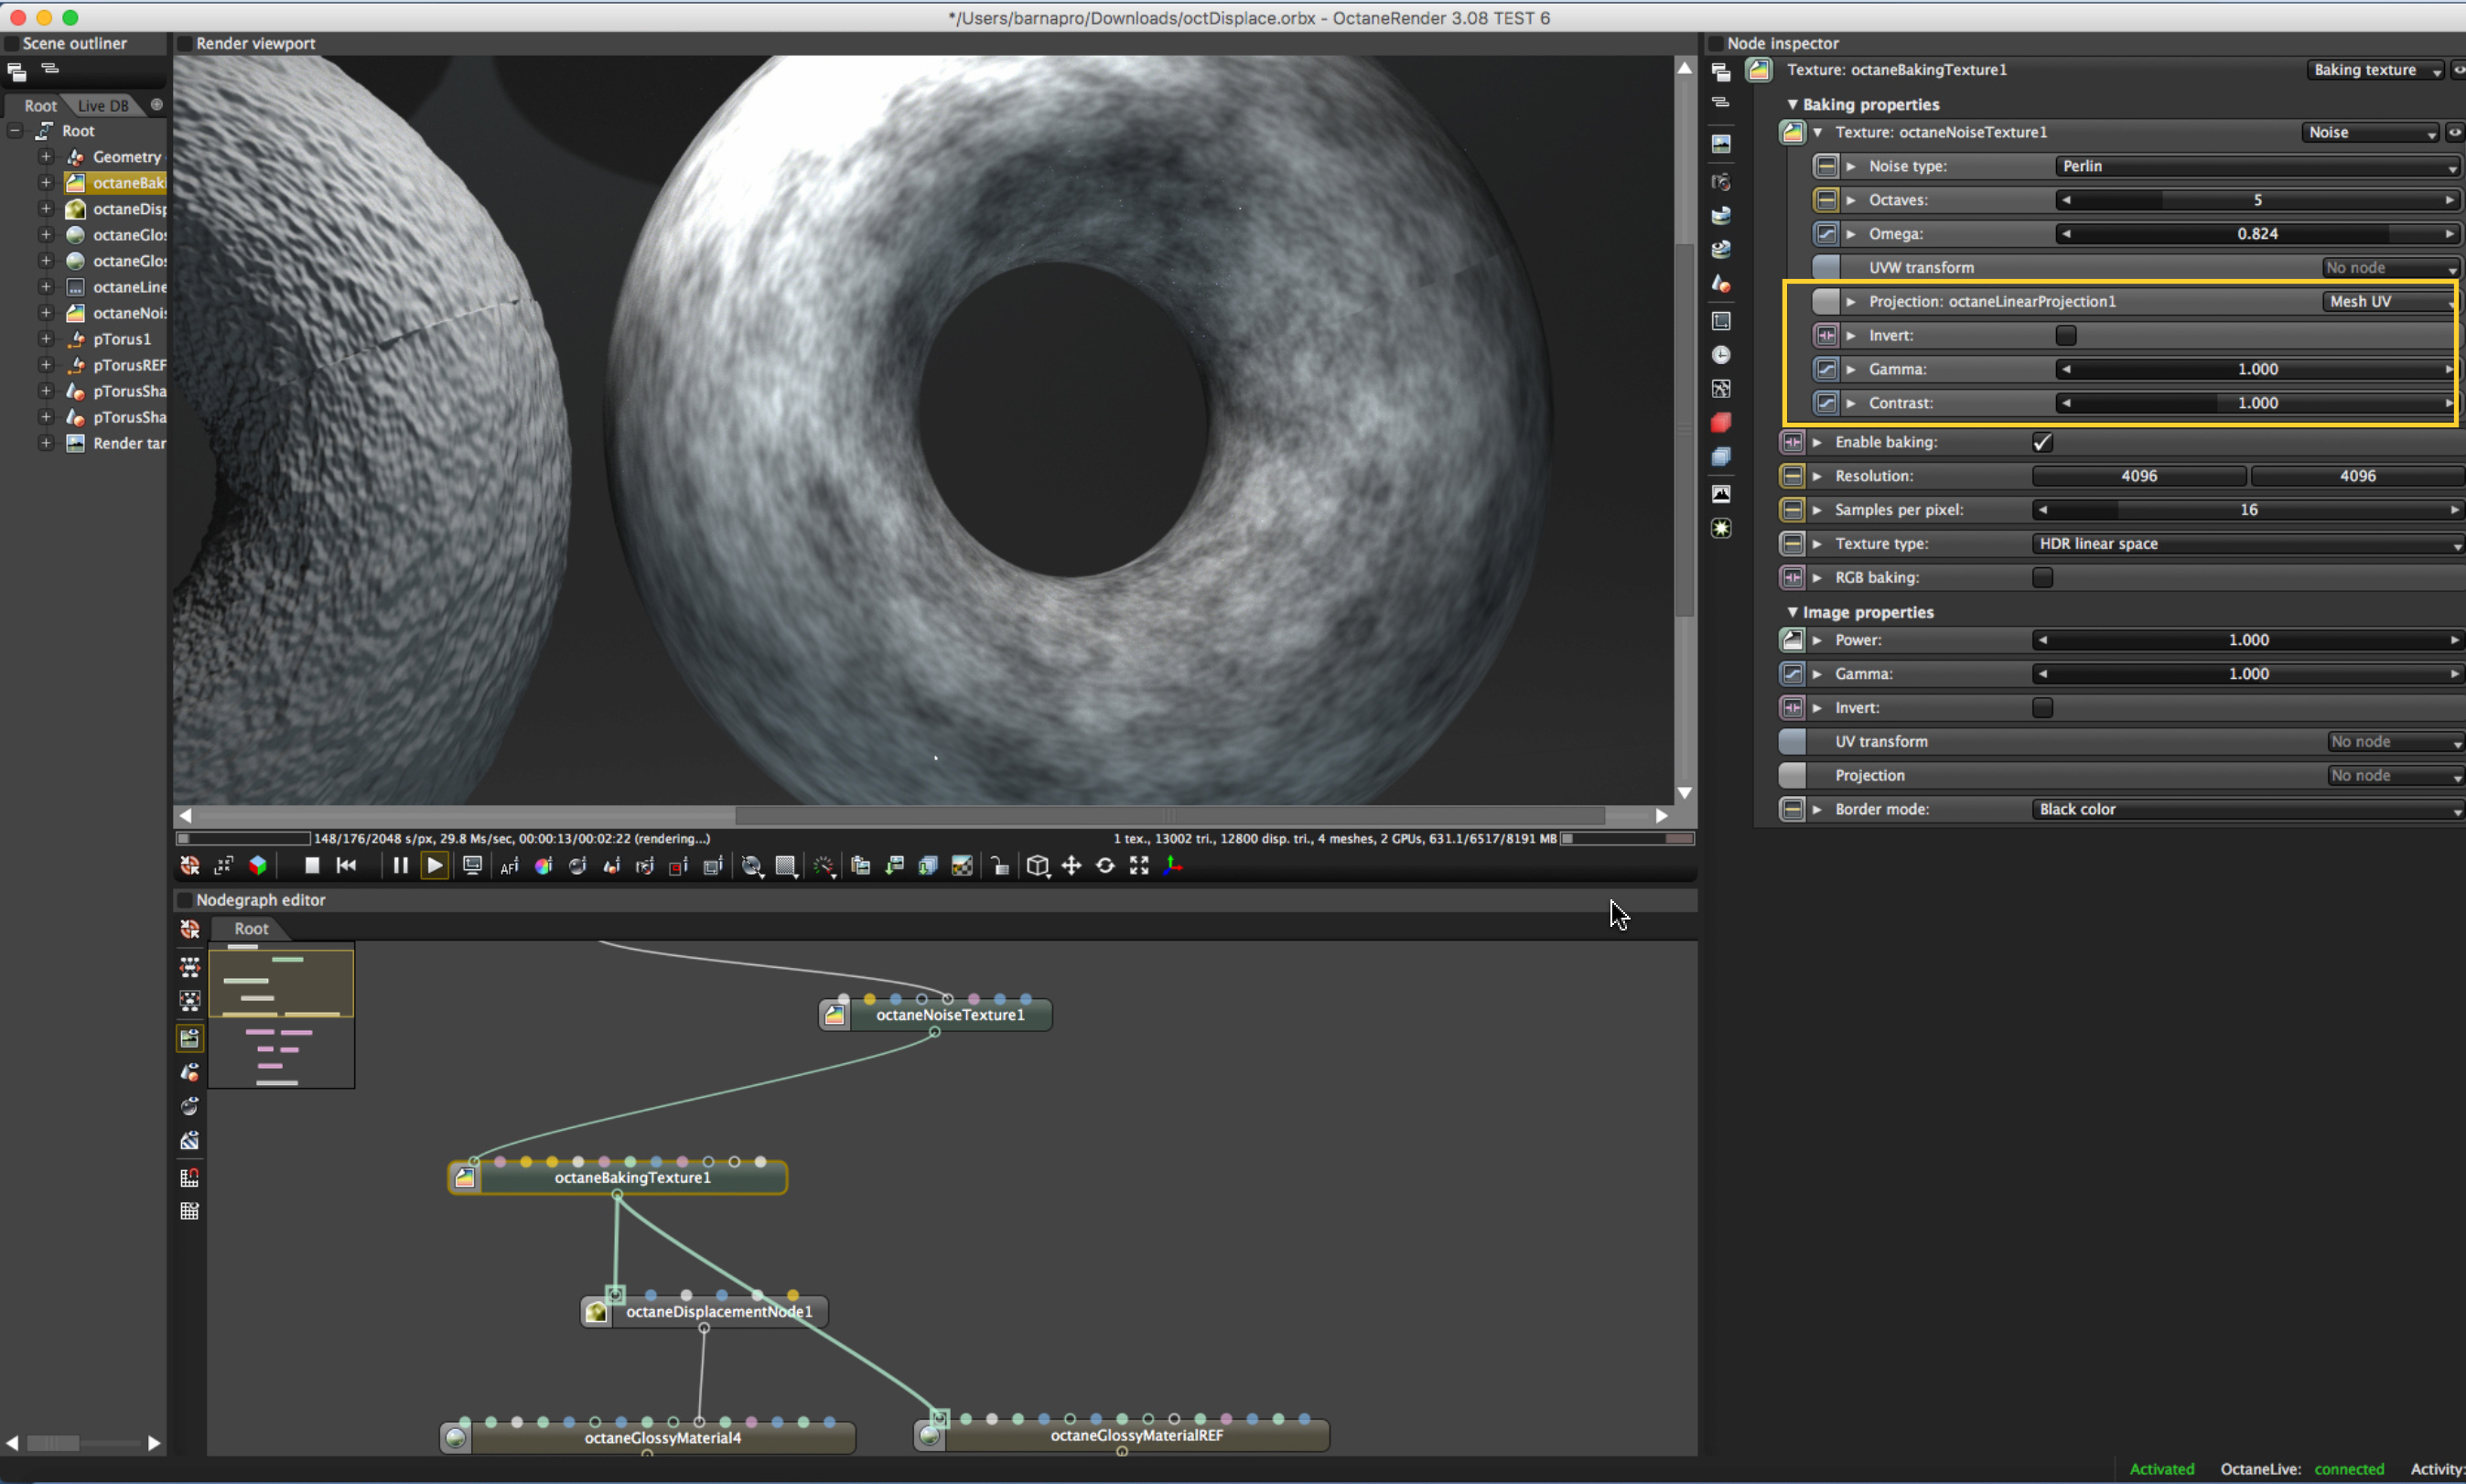Select the white balance color picker icon
The height and width of the screenshot is (1484, 2466).
543,866
